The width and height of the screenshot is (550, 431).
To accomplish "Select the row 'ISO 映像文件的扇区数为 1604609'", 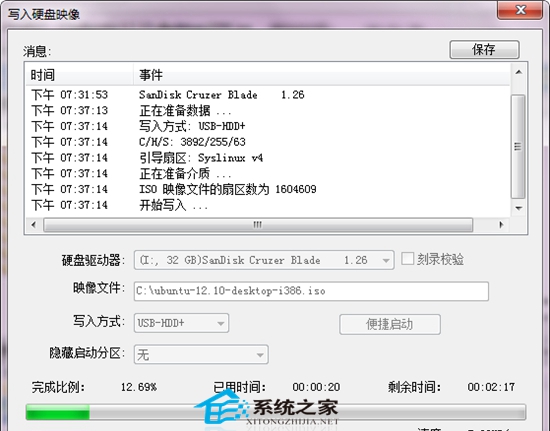I will [x=268, y=189].
